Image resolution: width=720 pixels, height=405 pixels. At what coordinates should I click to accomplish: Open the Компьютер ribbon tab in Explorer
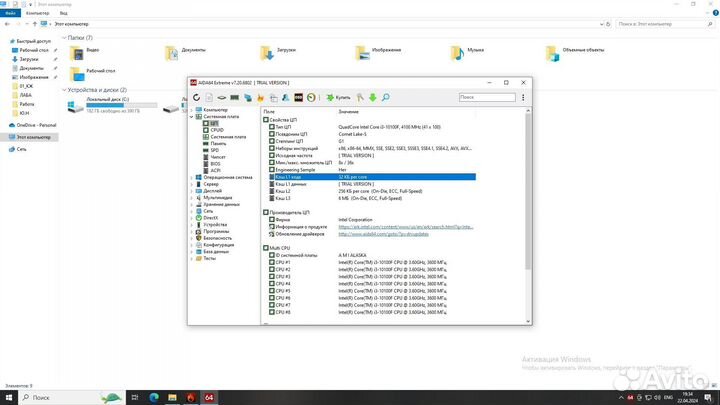(x=38, y=13)
